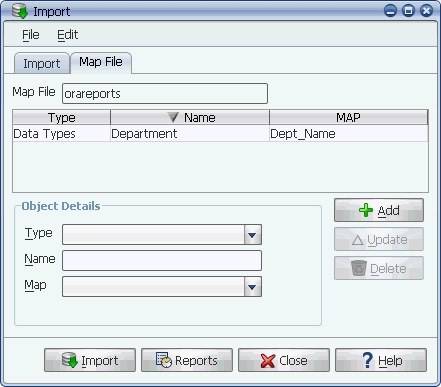The image size is (441, 387).
Task: Click the Reports clock sheet icon
Action: pyautogui.click(x=164, y=360)
